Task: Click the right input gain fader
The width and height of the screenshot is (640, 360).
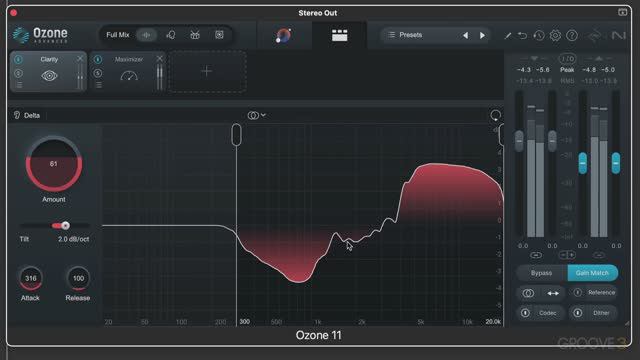Action: (552, 141)
